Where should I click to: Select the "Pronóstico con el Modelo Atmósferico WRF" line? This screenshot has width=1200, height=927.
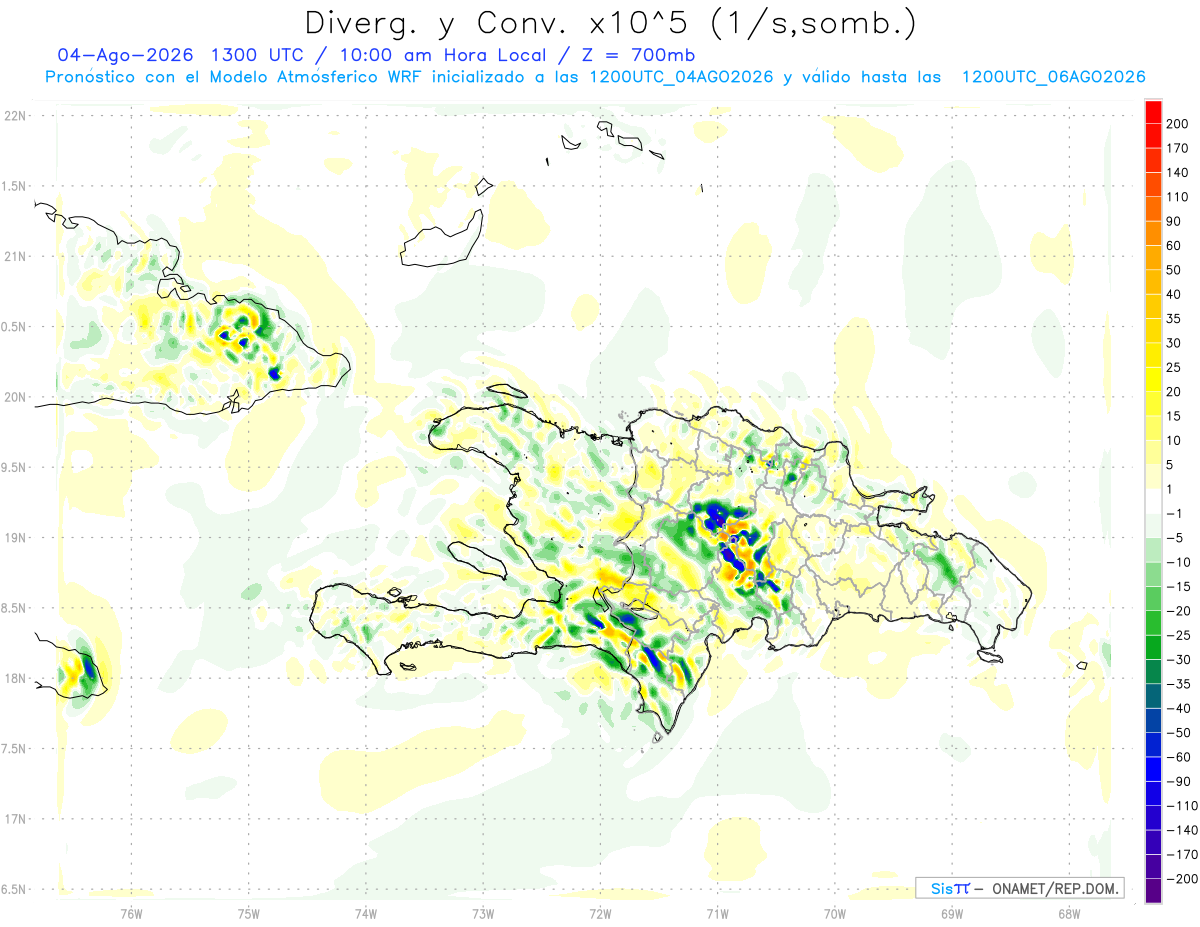coord(236,77)
